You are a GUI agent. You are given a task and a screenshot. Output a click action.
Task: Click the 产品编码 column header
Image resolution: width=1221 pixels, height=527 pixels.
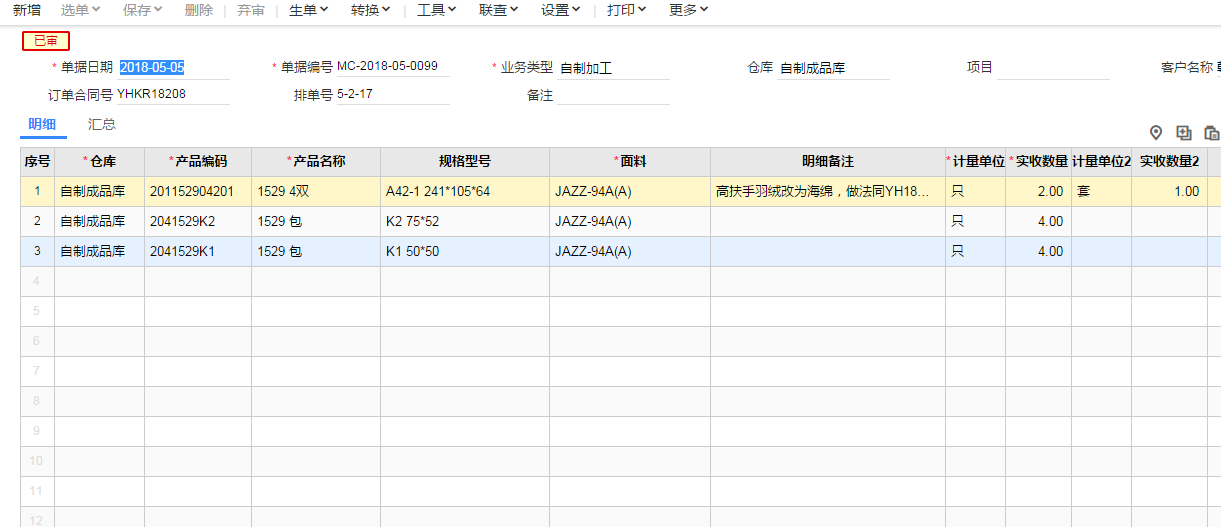point(198,162)
